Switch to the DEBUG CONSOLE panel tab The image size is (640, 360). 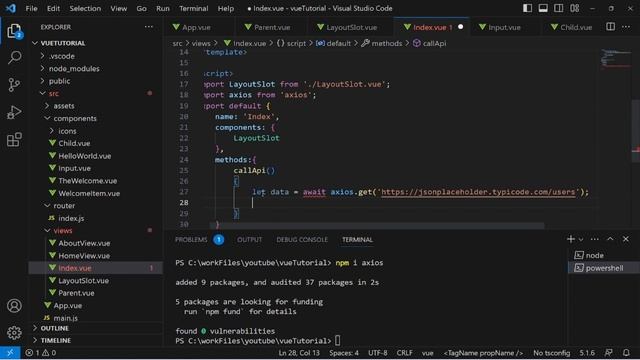point(302,240)
